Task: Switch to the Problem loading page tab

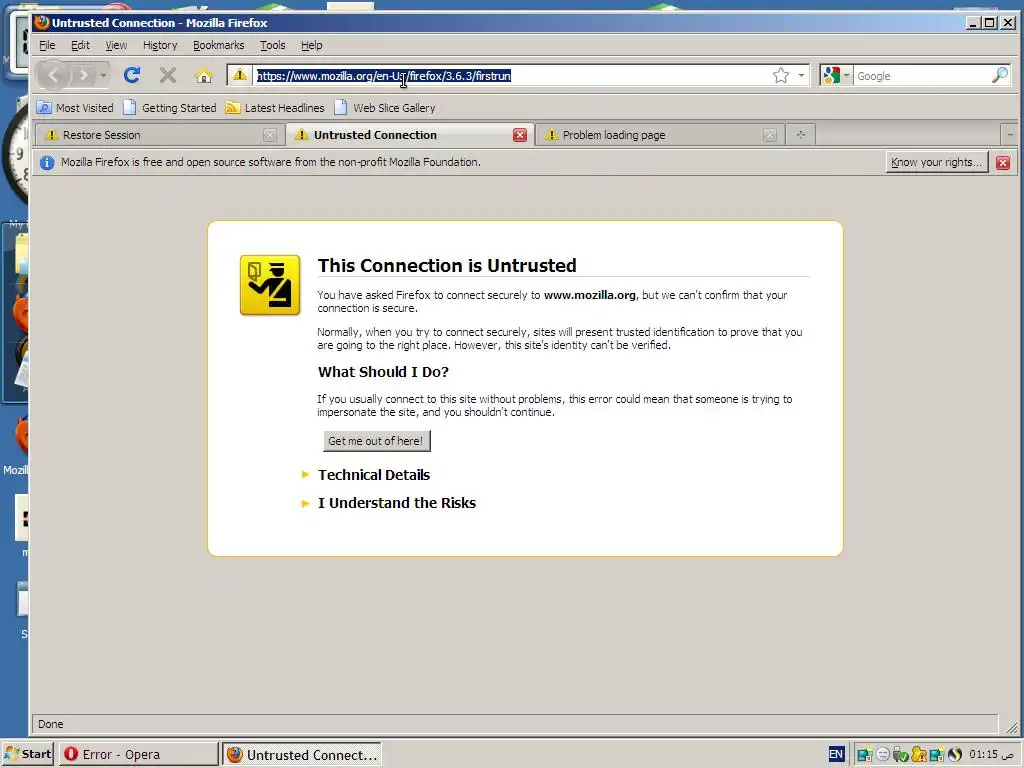Action: (x=659, y=135)
